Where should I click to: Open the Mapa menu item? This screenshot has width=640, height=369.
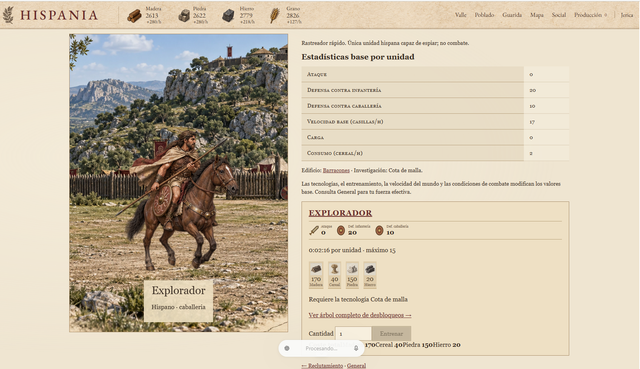537,15
